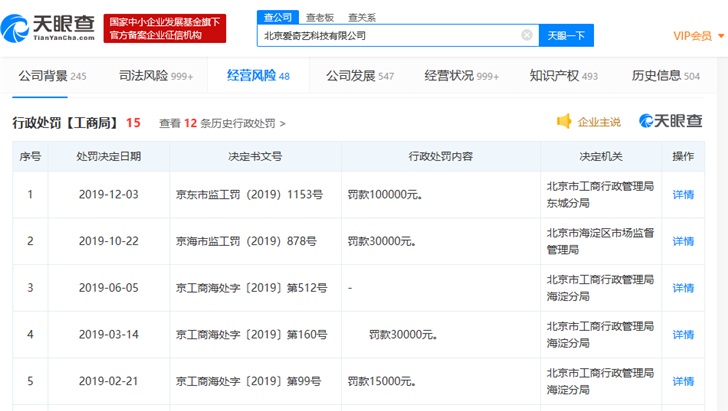Open 详情 for the 2019-03-14 penalty
This screenshot has height=411, width=728.
pos(683,334)
